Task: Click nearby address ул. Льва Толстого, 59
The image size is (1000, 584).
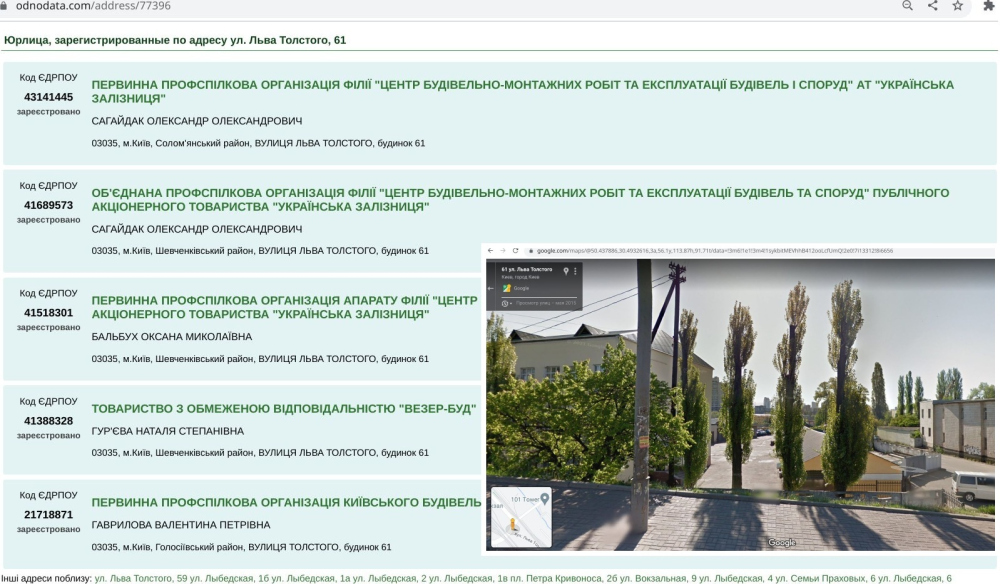Action: point(141,578)
